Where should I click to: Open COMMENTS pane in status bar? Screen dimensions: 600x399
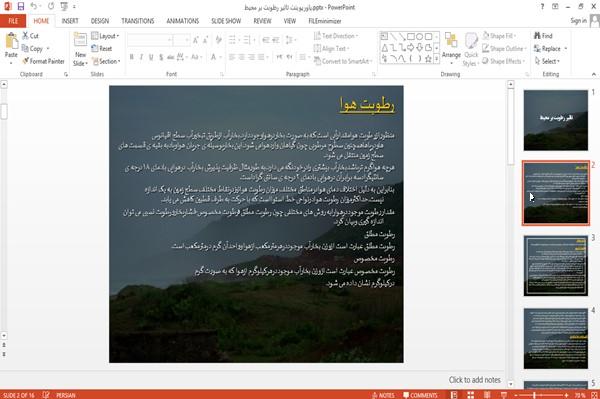pos(420,395)
